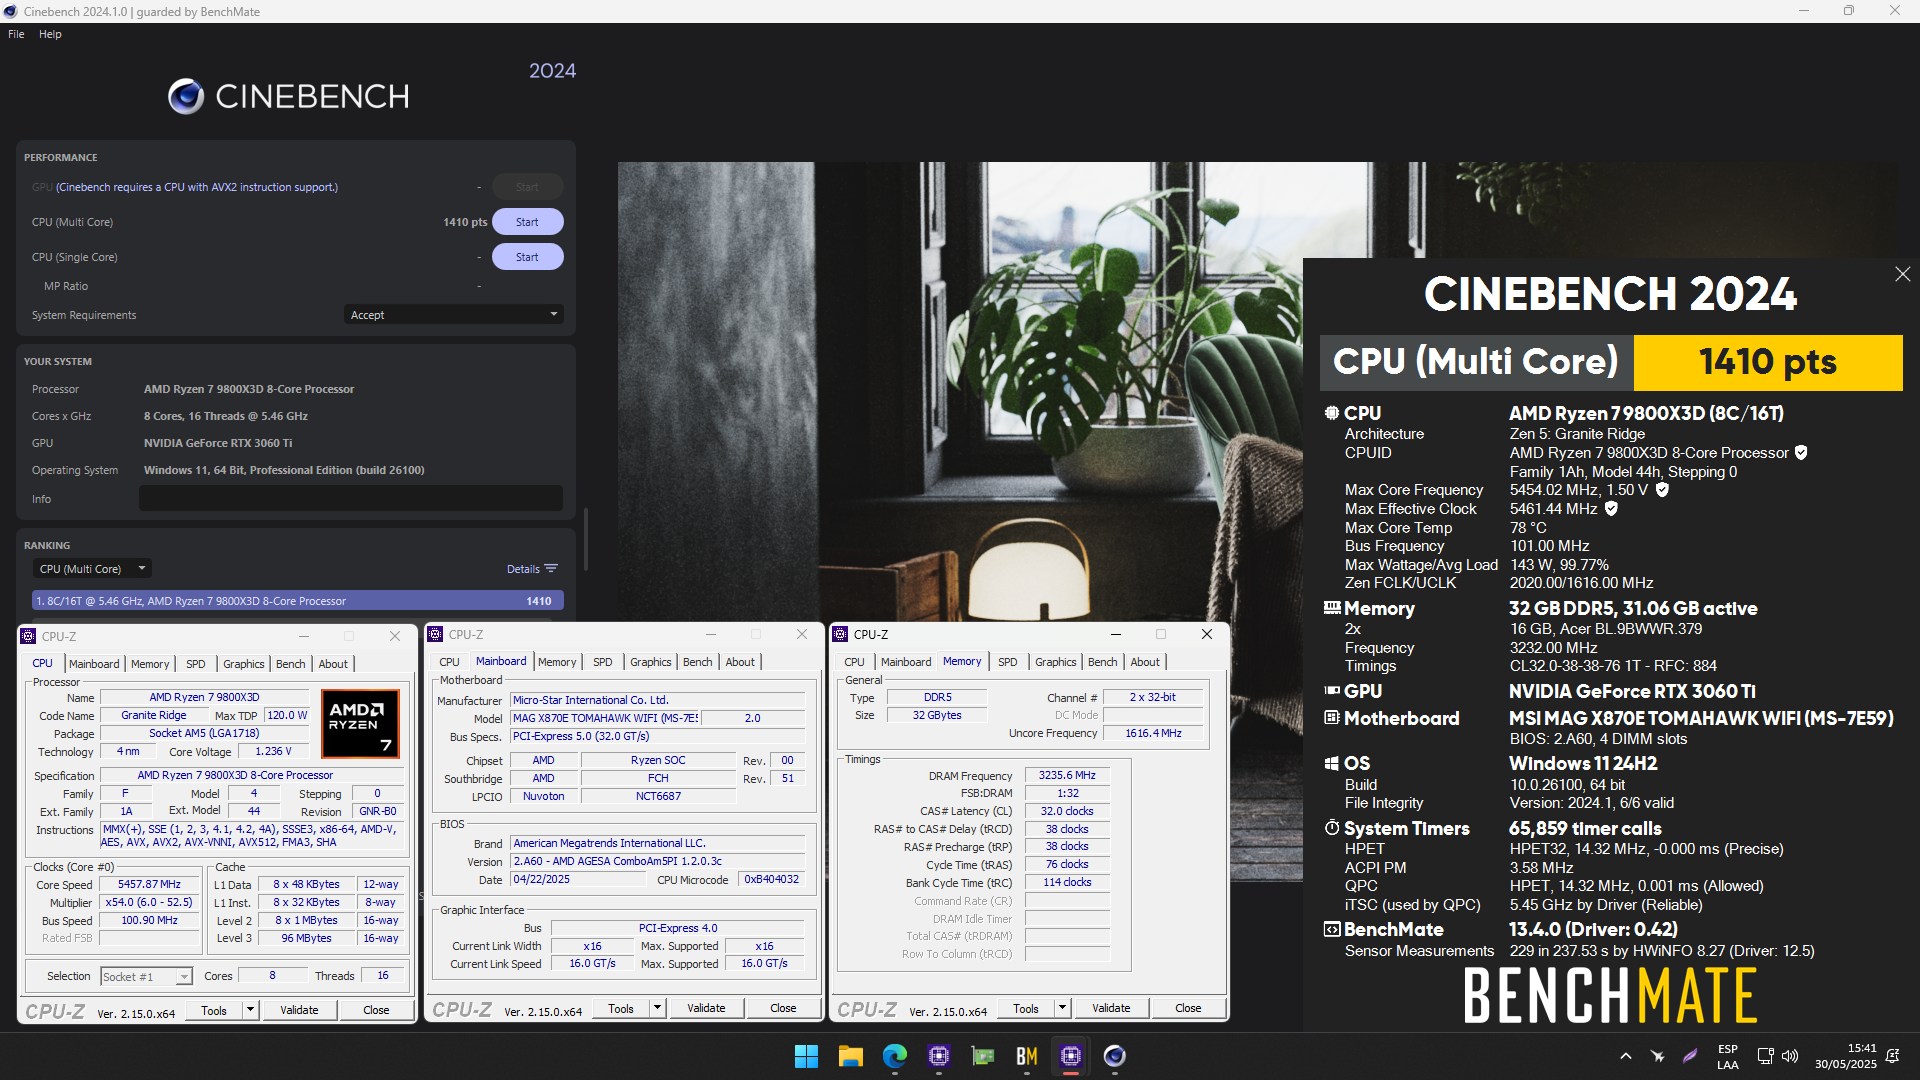Switch to About tab in CPU-Z Mainboard window
The image size is (1920, 1080).
coord(740,662)
